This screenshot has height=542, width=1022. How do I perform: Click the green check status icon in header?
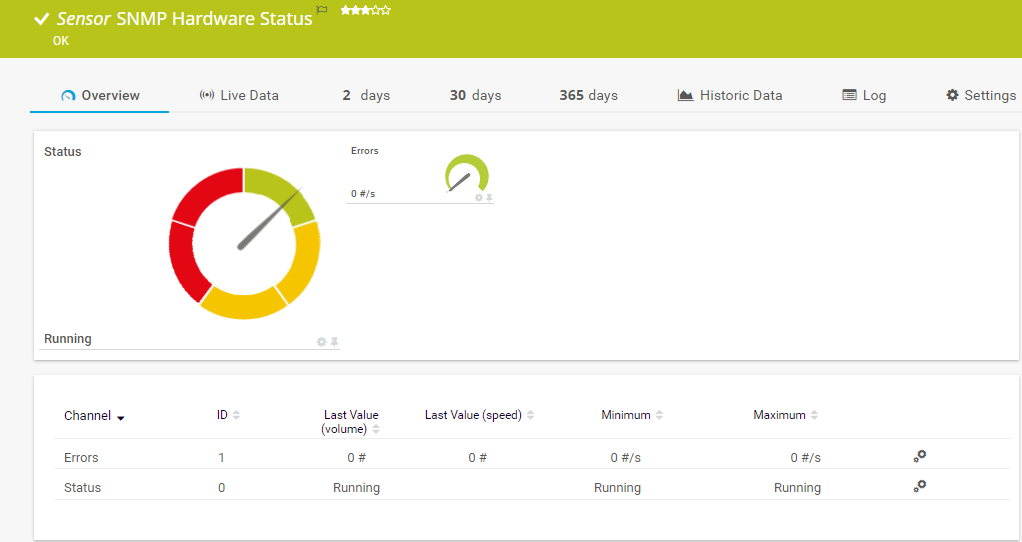click(42, 19)
